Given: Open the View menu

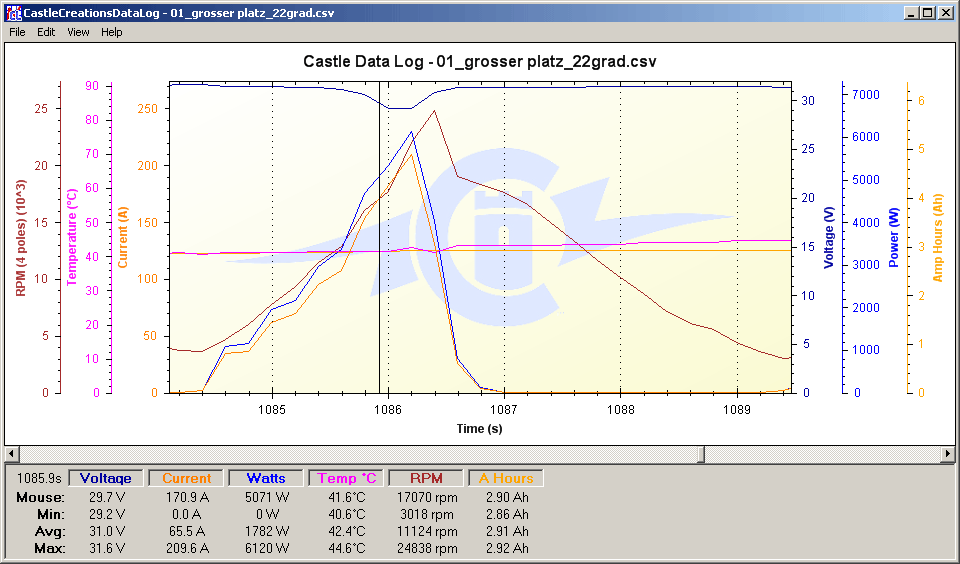Looking at the screenshot, I should [78, 32].
